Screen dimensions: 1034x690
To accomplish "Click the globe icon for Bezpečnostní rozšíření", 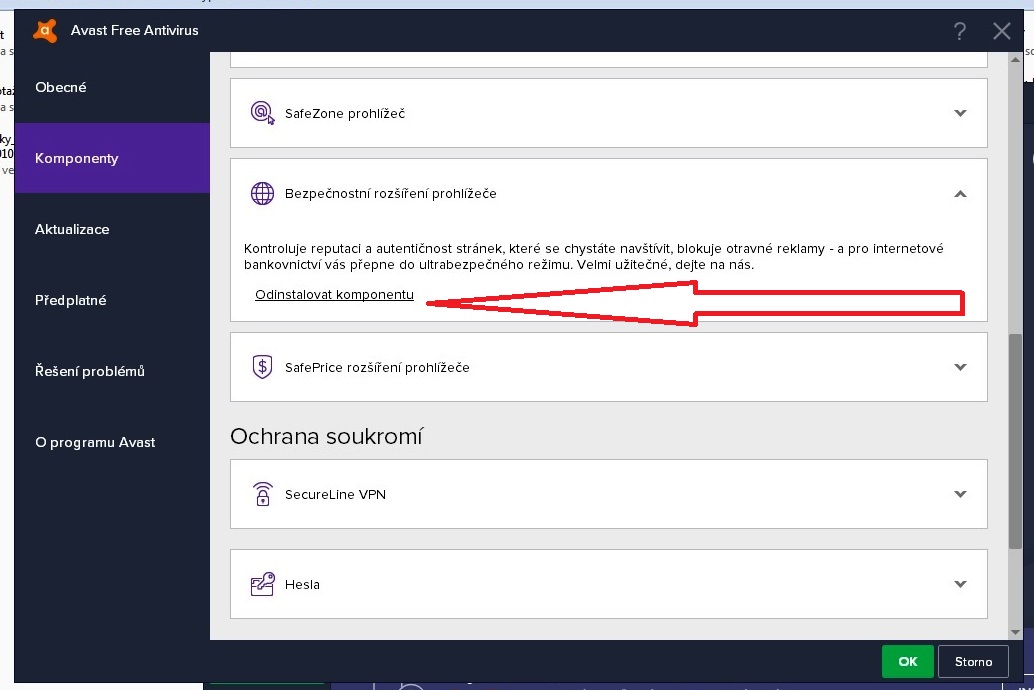I will [x=262, y=193].
